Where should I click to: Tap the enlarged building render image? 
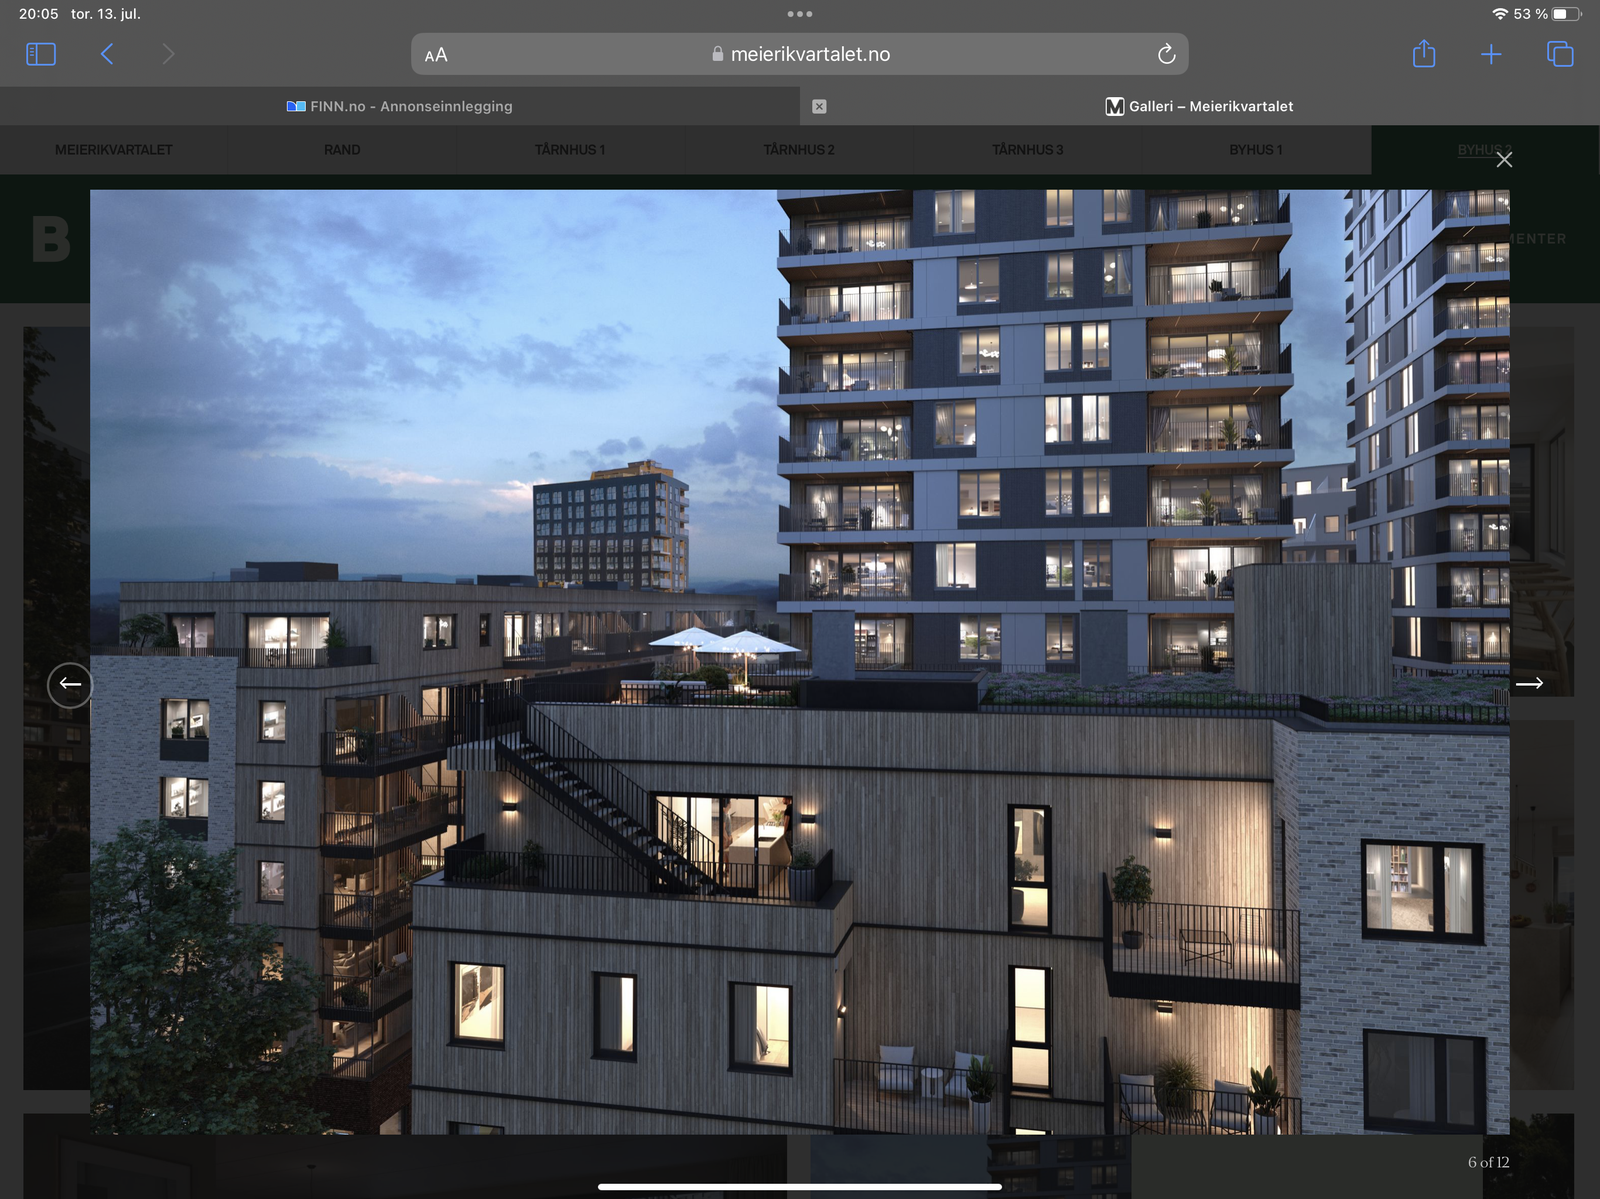click(800, 662)
